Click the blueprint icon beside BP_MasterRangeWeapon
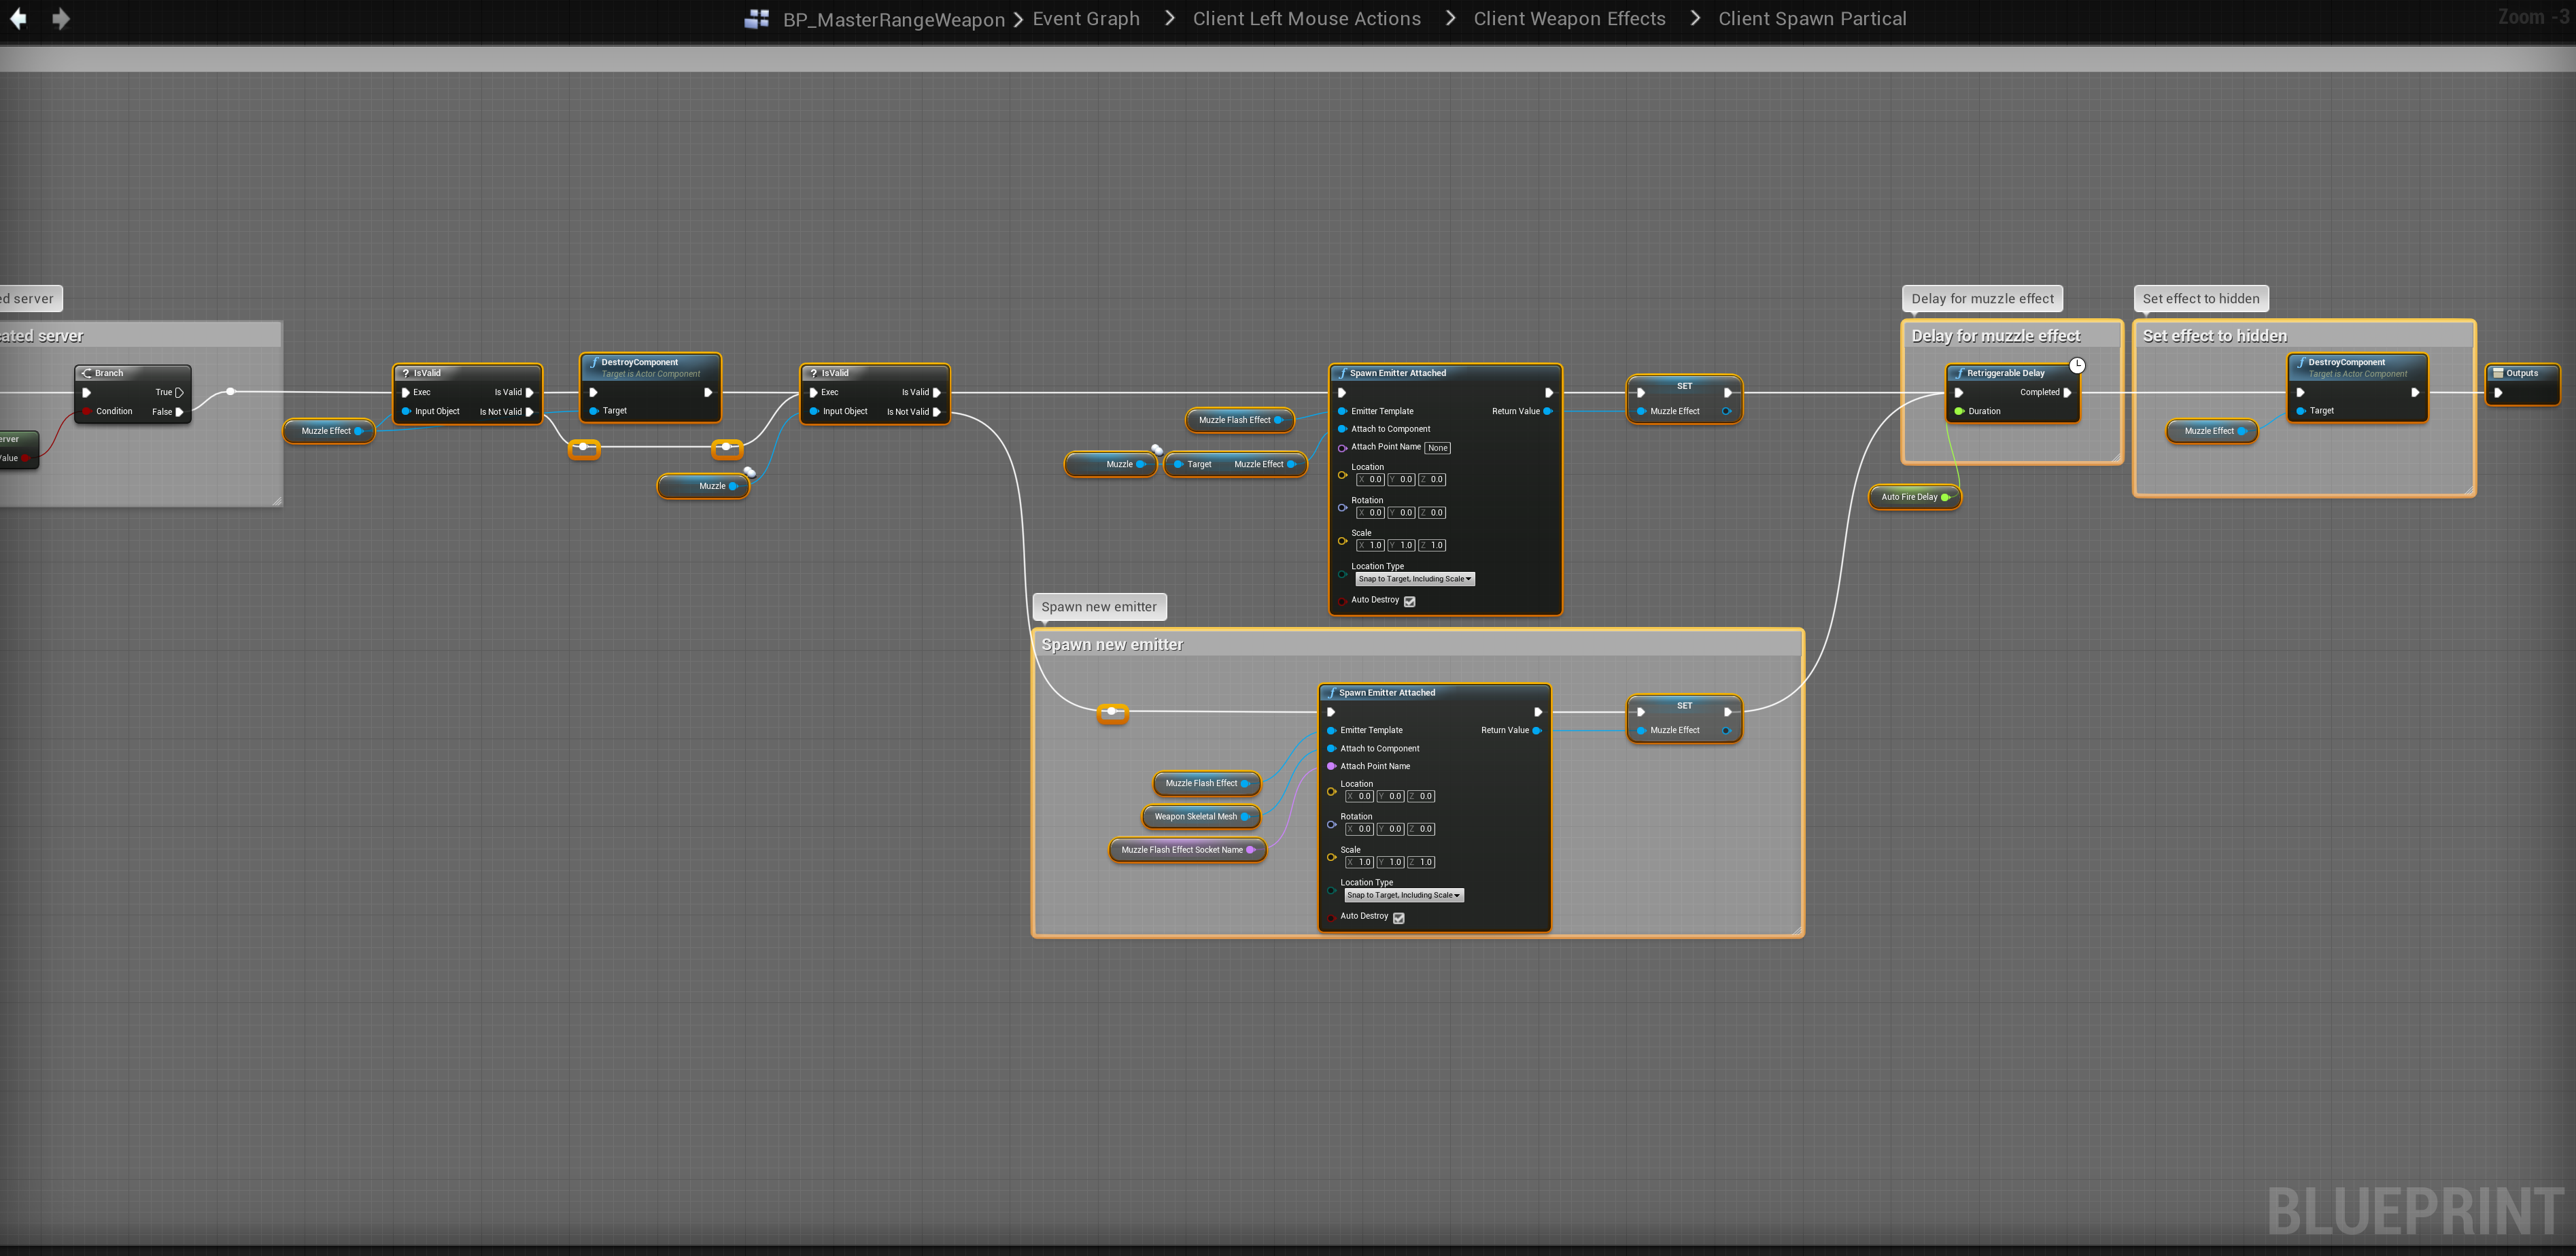 click(x=757, y=19)
